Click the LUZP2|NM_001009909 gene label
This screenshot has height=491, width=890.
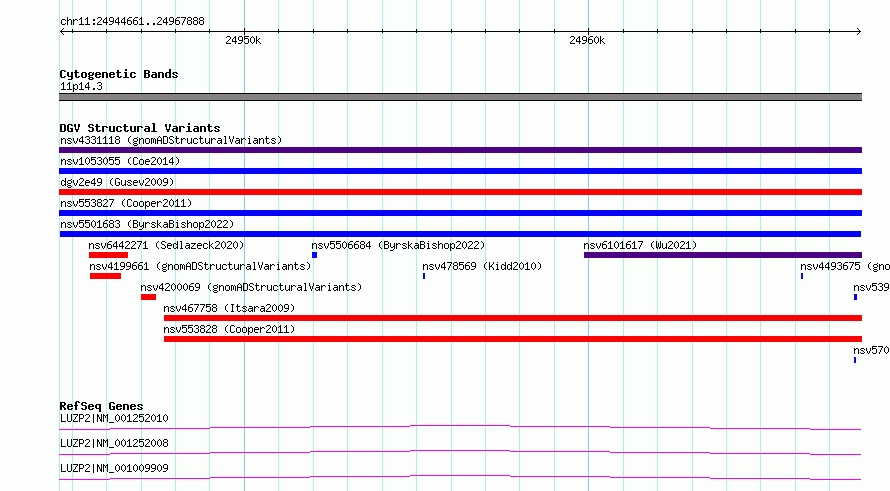coord(114,468)
